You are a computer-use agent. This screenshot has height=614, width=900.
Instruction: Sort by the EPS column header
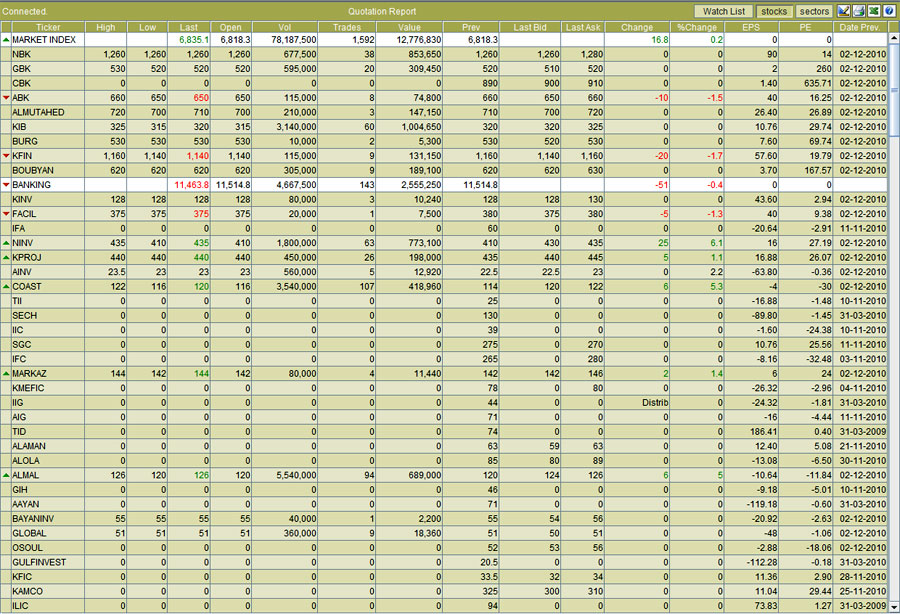coord(751,27)
